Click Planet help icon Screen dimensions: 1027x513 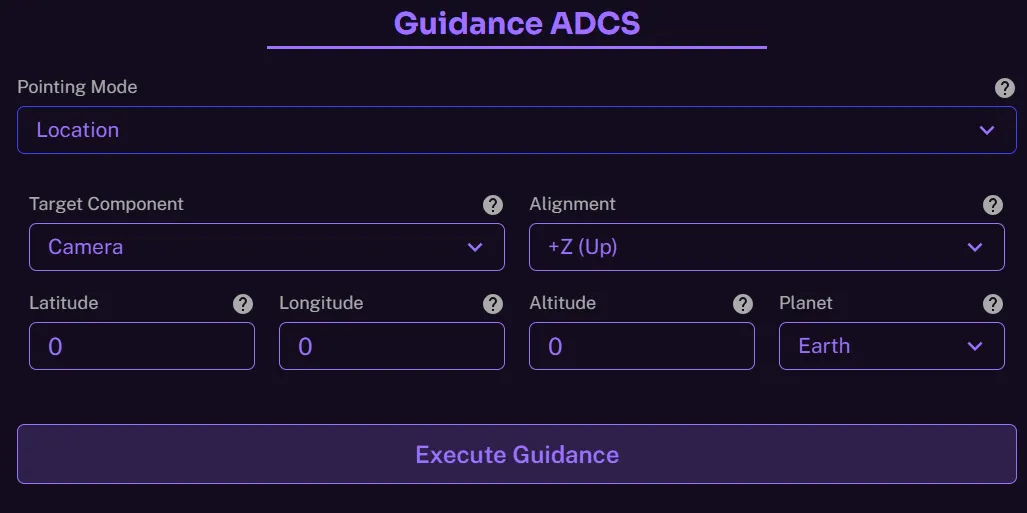[x=993, y=304]
